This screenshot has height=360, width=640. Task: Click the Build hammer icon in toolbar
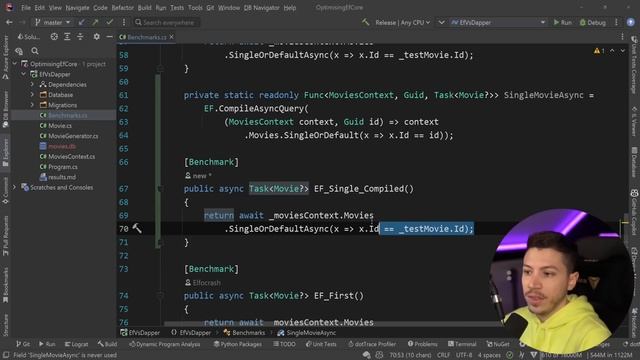pos(365,22)
